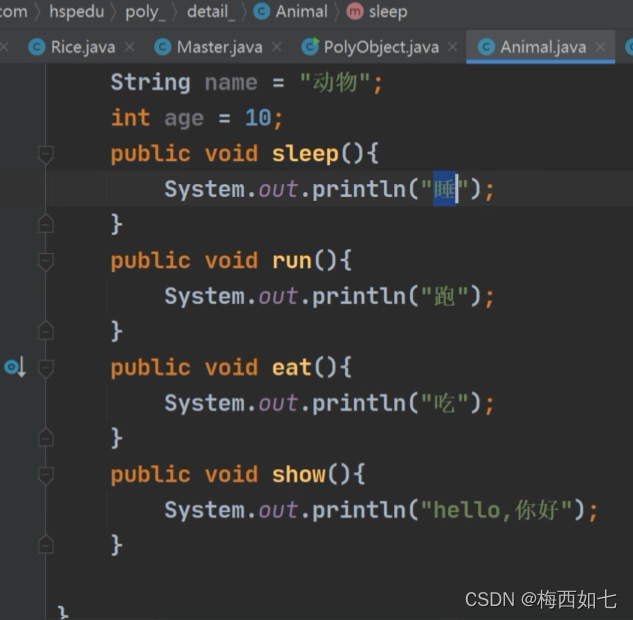633x620 pixels.
Task: Click the number 10 in age declaration
Action: tap(258, 118)
